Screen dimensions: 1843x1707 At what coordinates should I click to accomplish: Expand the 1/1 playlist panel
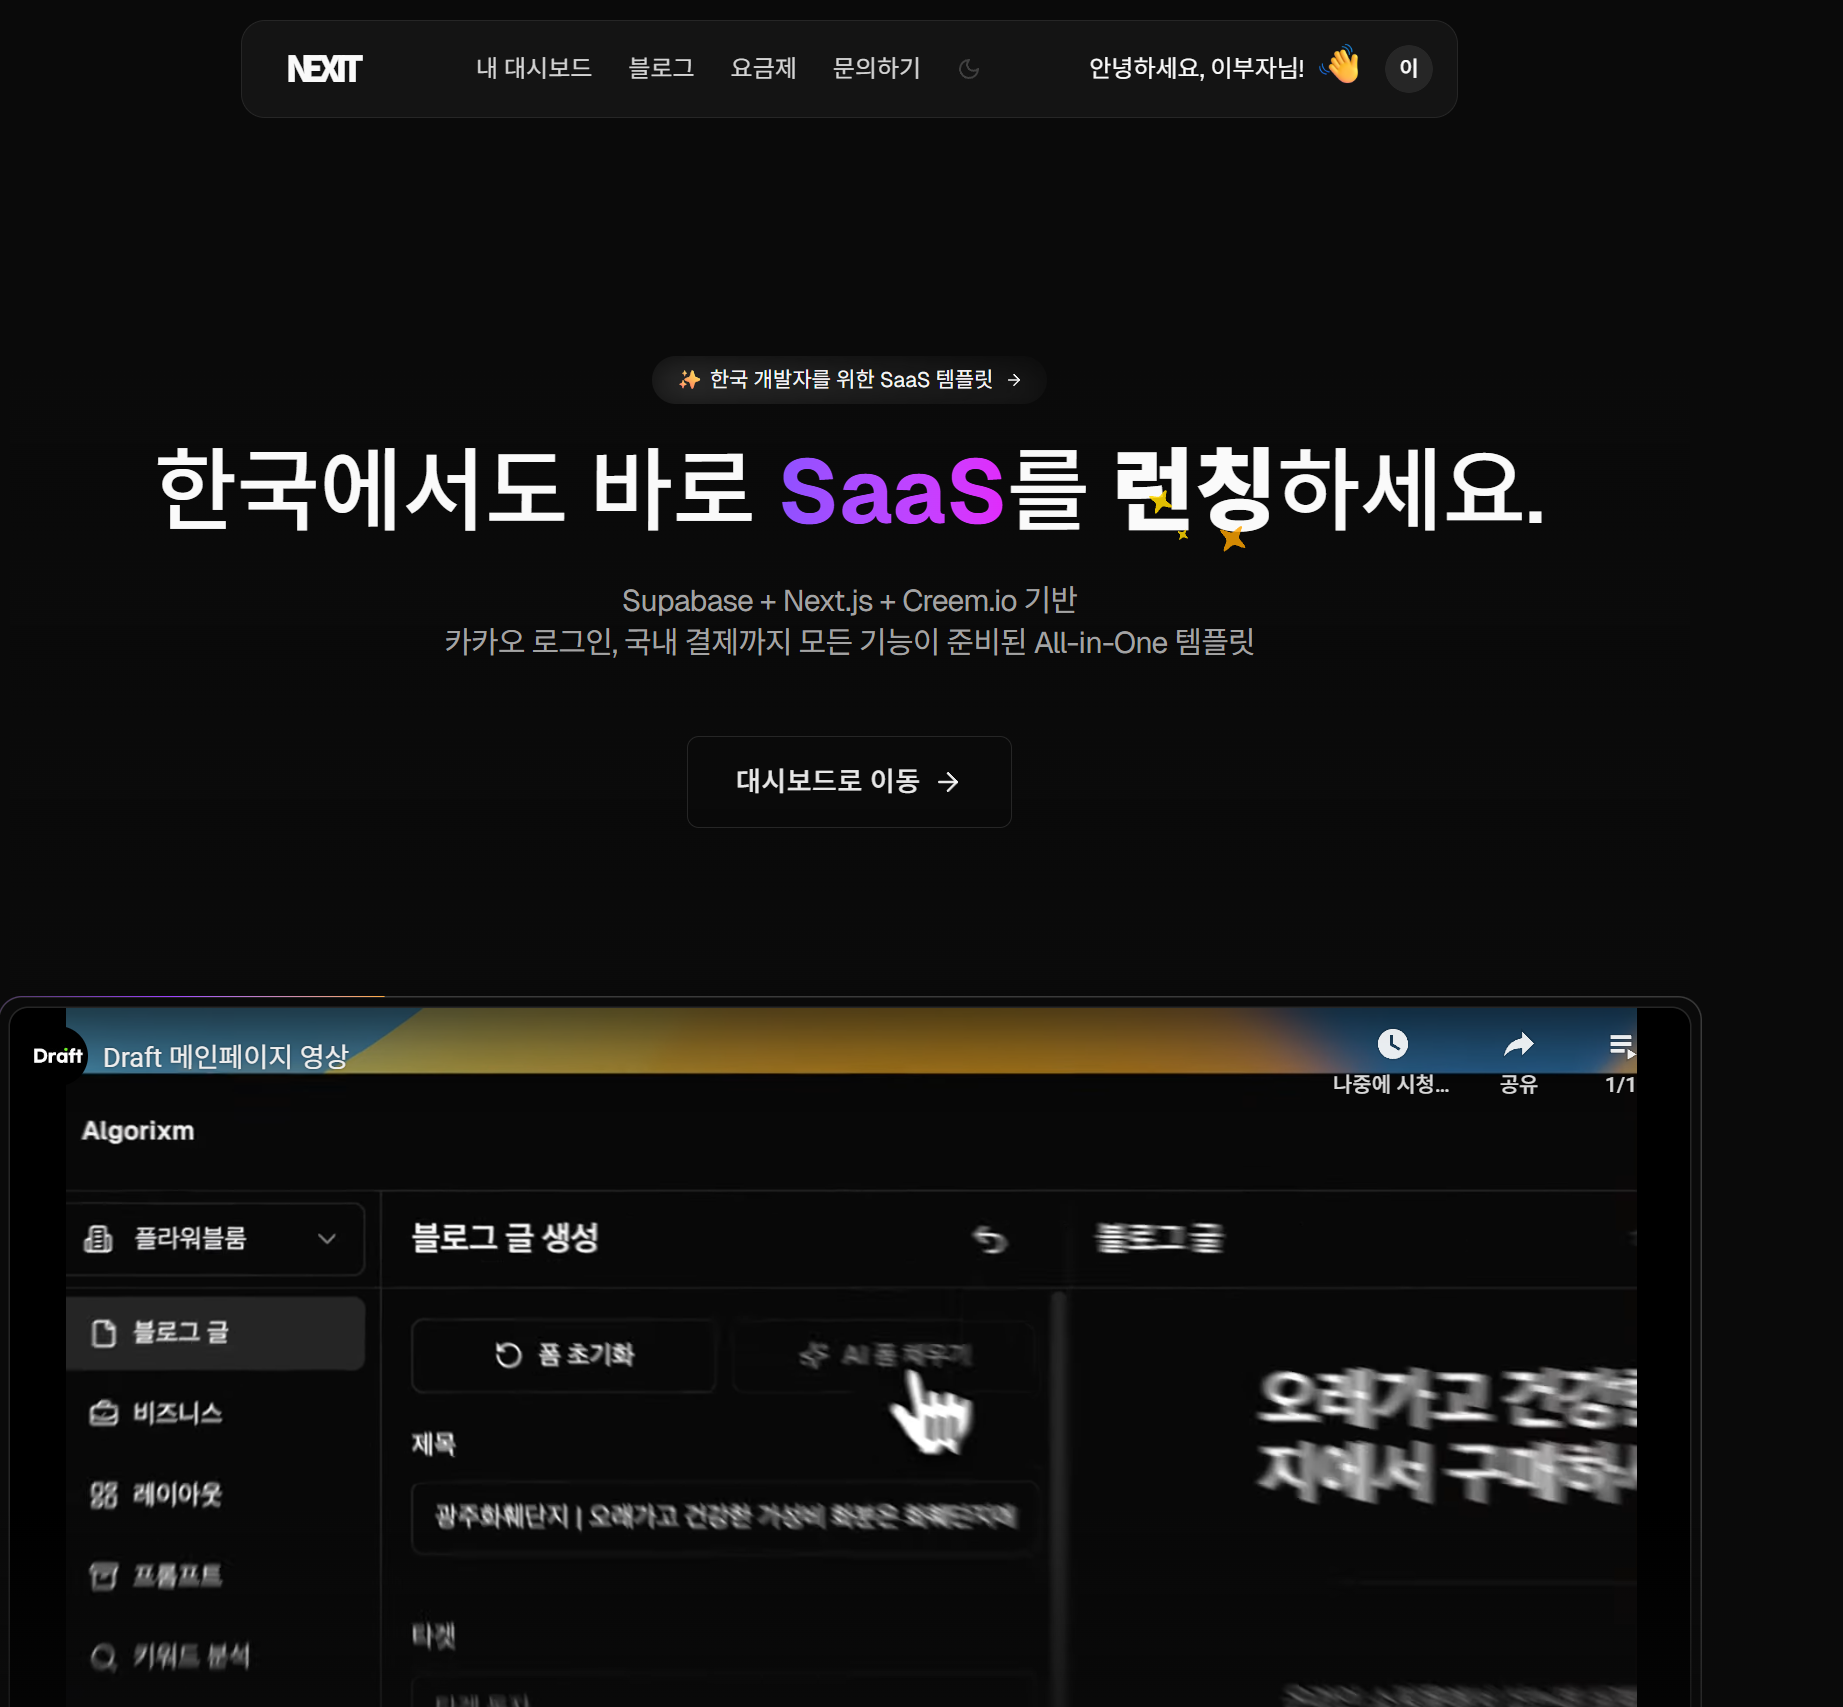(x=1622, y=1045)
